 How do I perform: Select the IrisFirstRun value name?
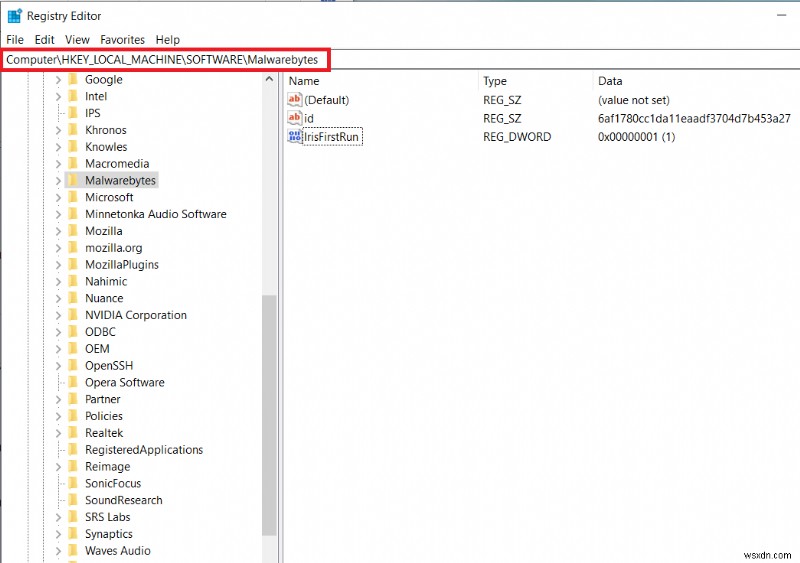point(332,137)
